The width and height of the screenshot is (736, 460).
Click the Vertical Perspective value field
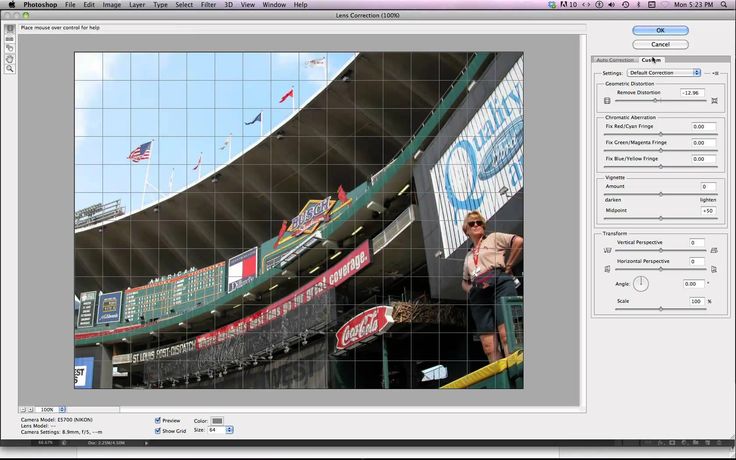coord(697,242)
